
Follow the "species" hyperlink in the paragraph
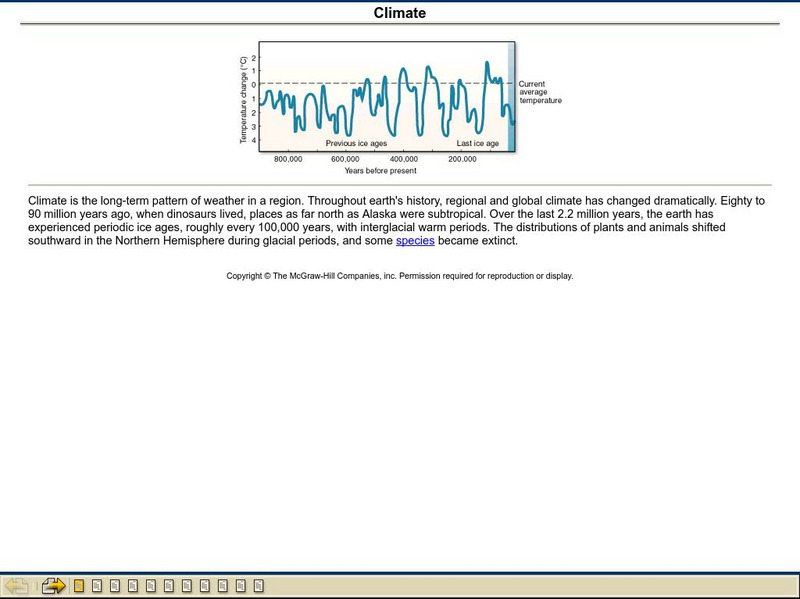point(415,240)
